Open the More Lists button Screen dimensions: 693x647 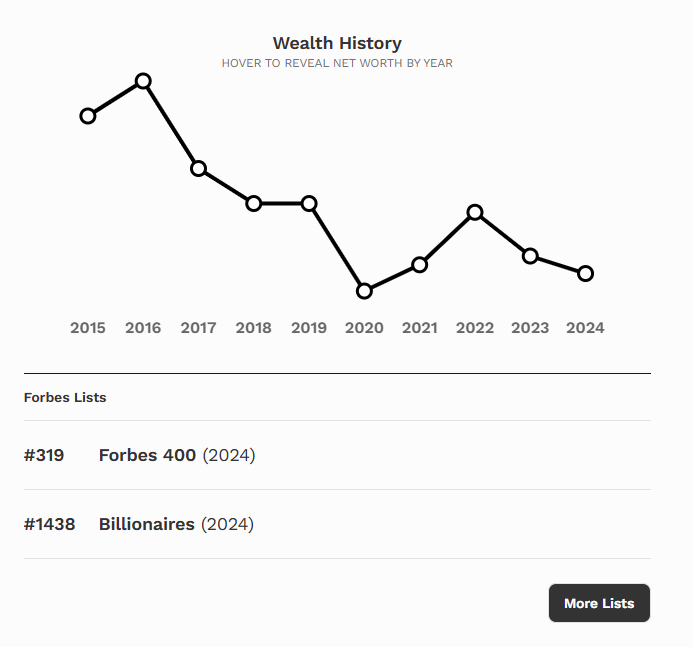[599, 603]
